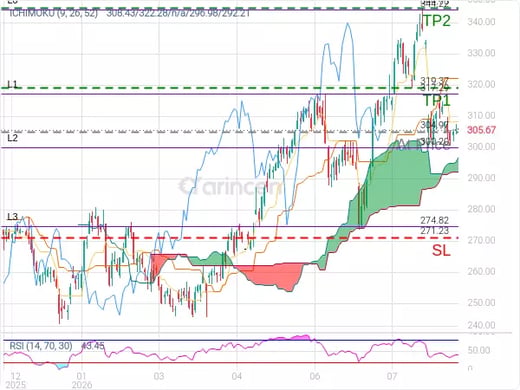Click the 330.00 price axis label

coord(481,53)
